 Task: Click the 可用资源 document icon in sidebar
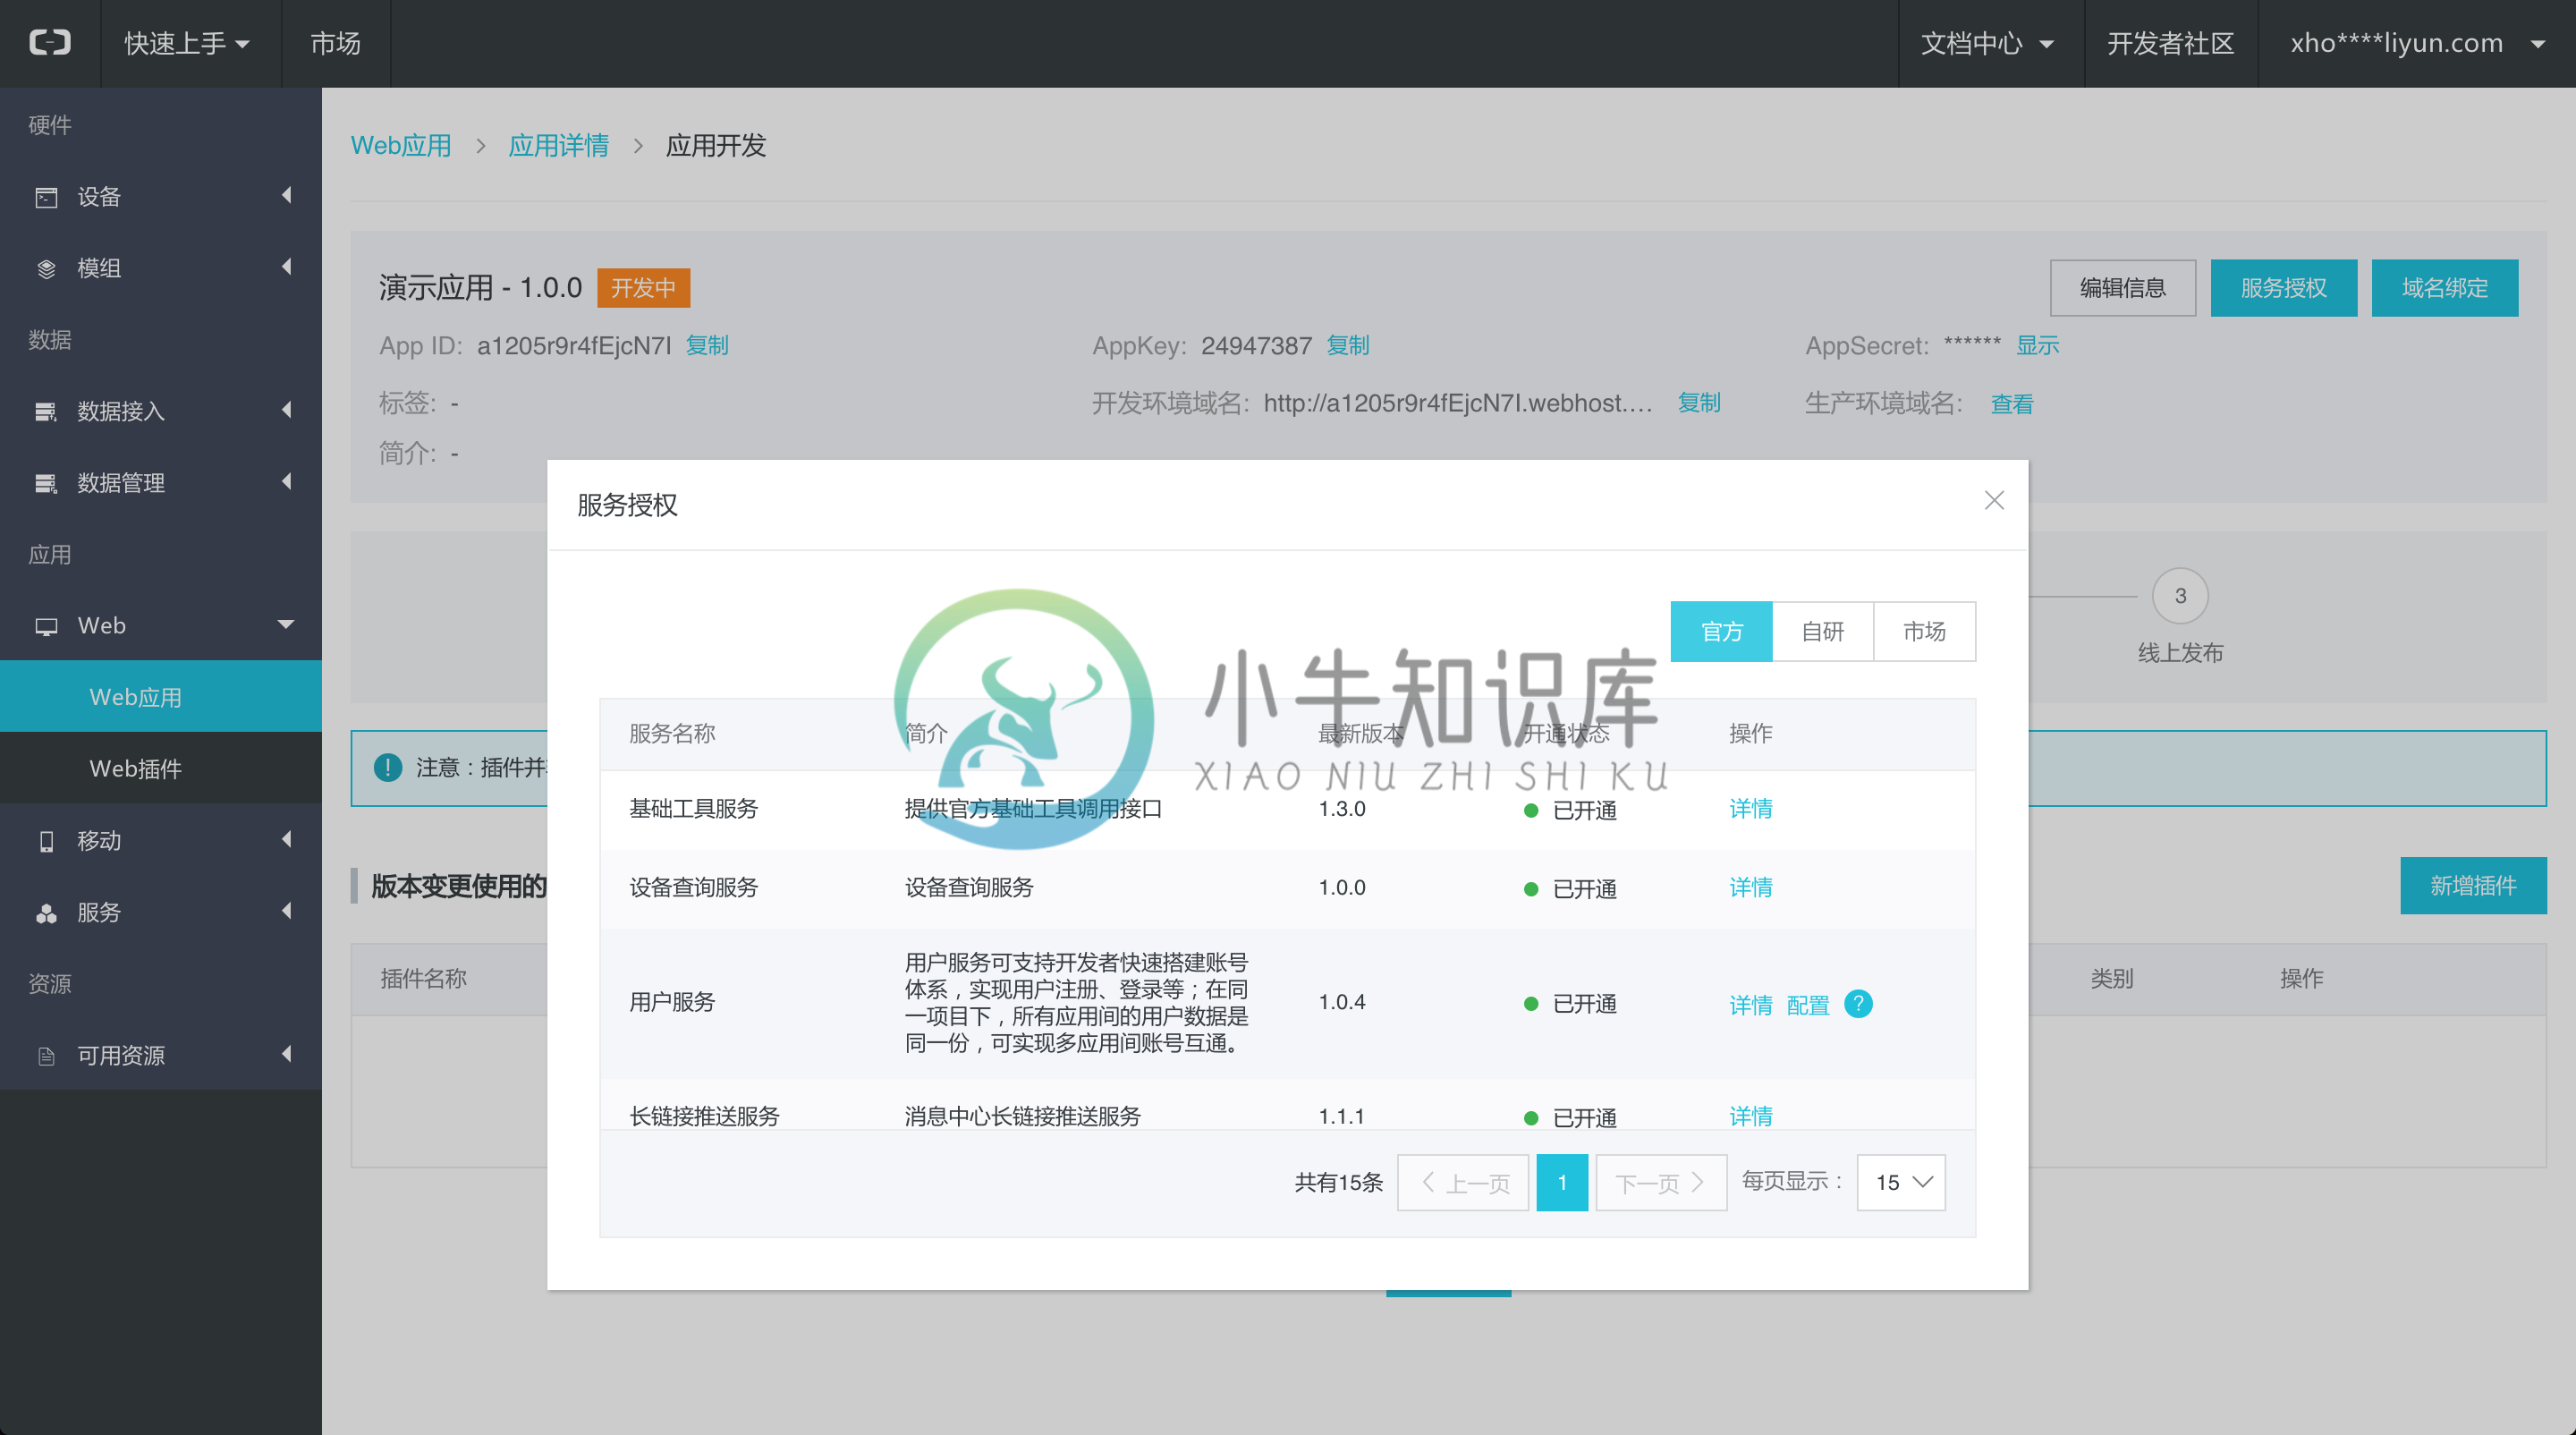pos(46,1056)
